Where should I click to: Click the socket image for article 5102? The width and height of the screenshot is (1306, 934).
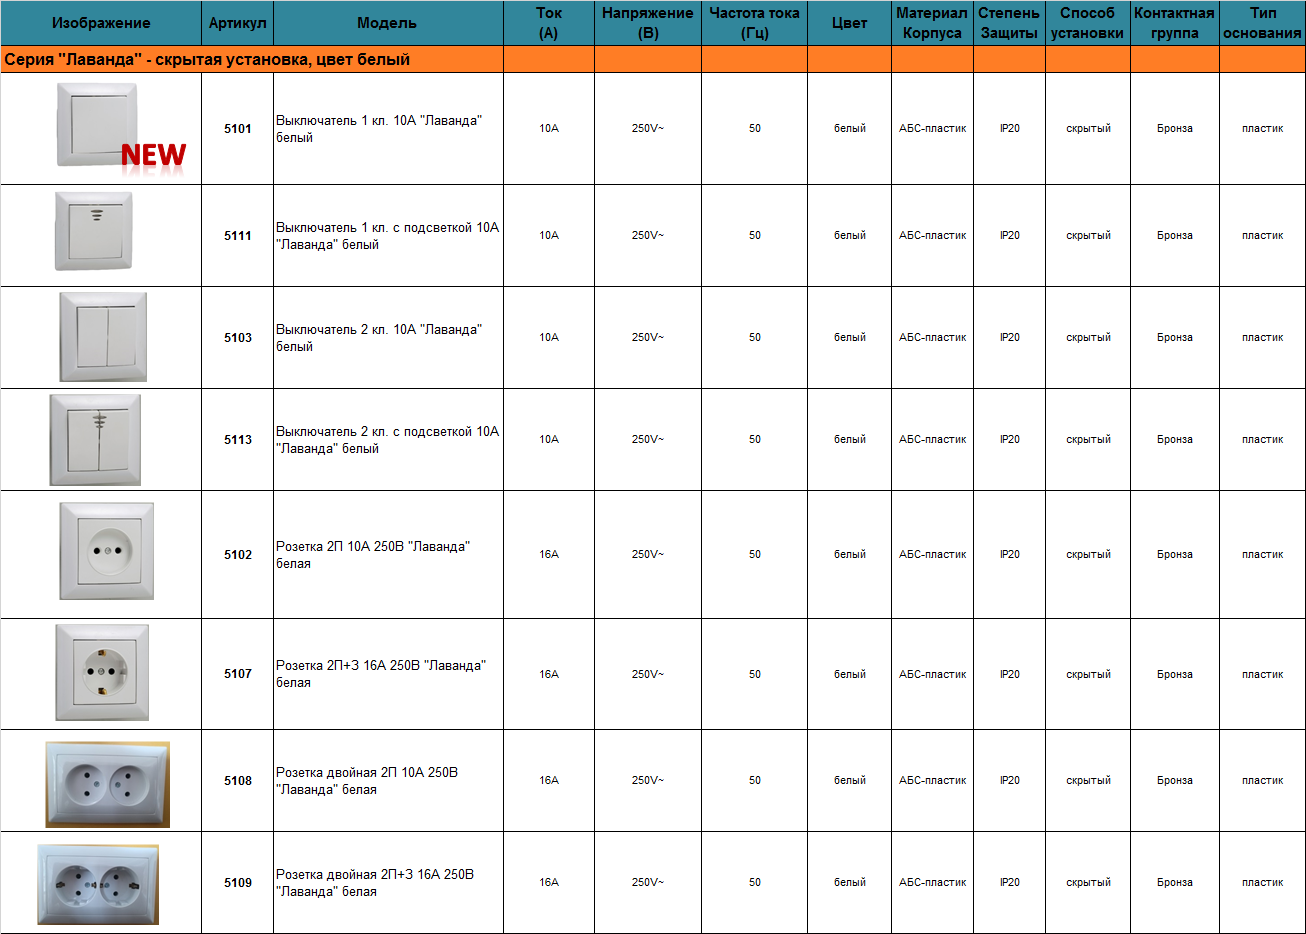pyautogui.click(x=106, y=551)
